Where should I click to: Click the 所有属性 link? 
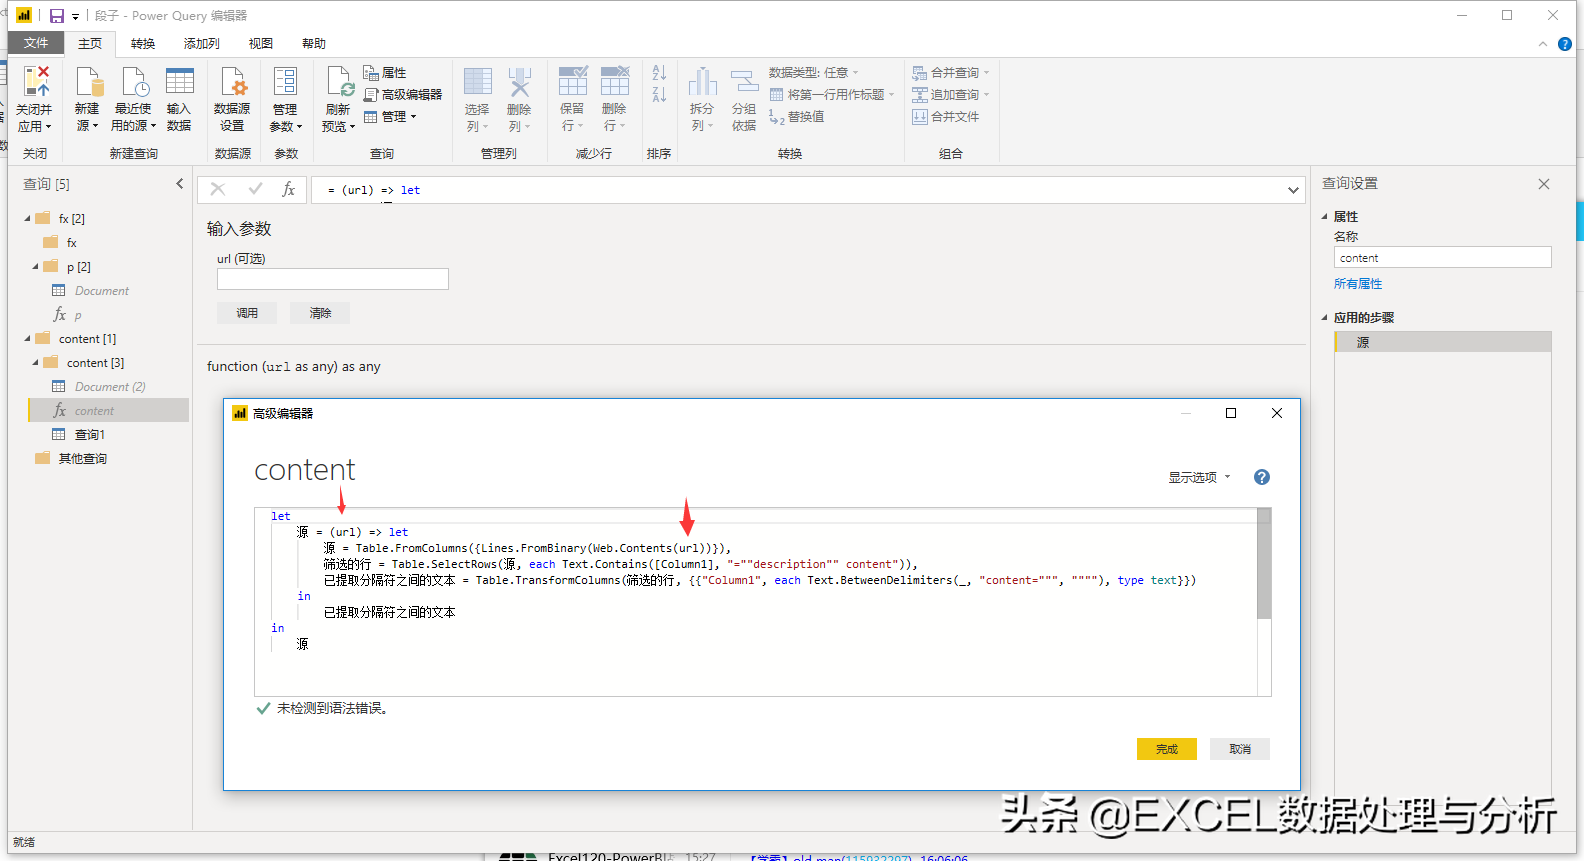click(x=1357, y=284)
